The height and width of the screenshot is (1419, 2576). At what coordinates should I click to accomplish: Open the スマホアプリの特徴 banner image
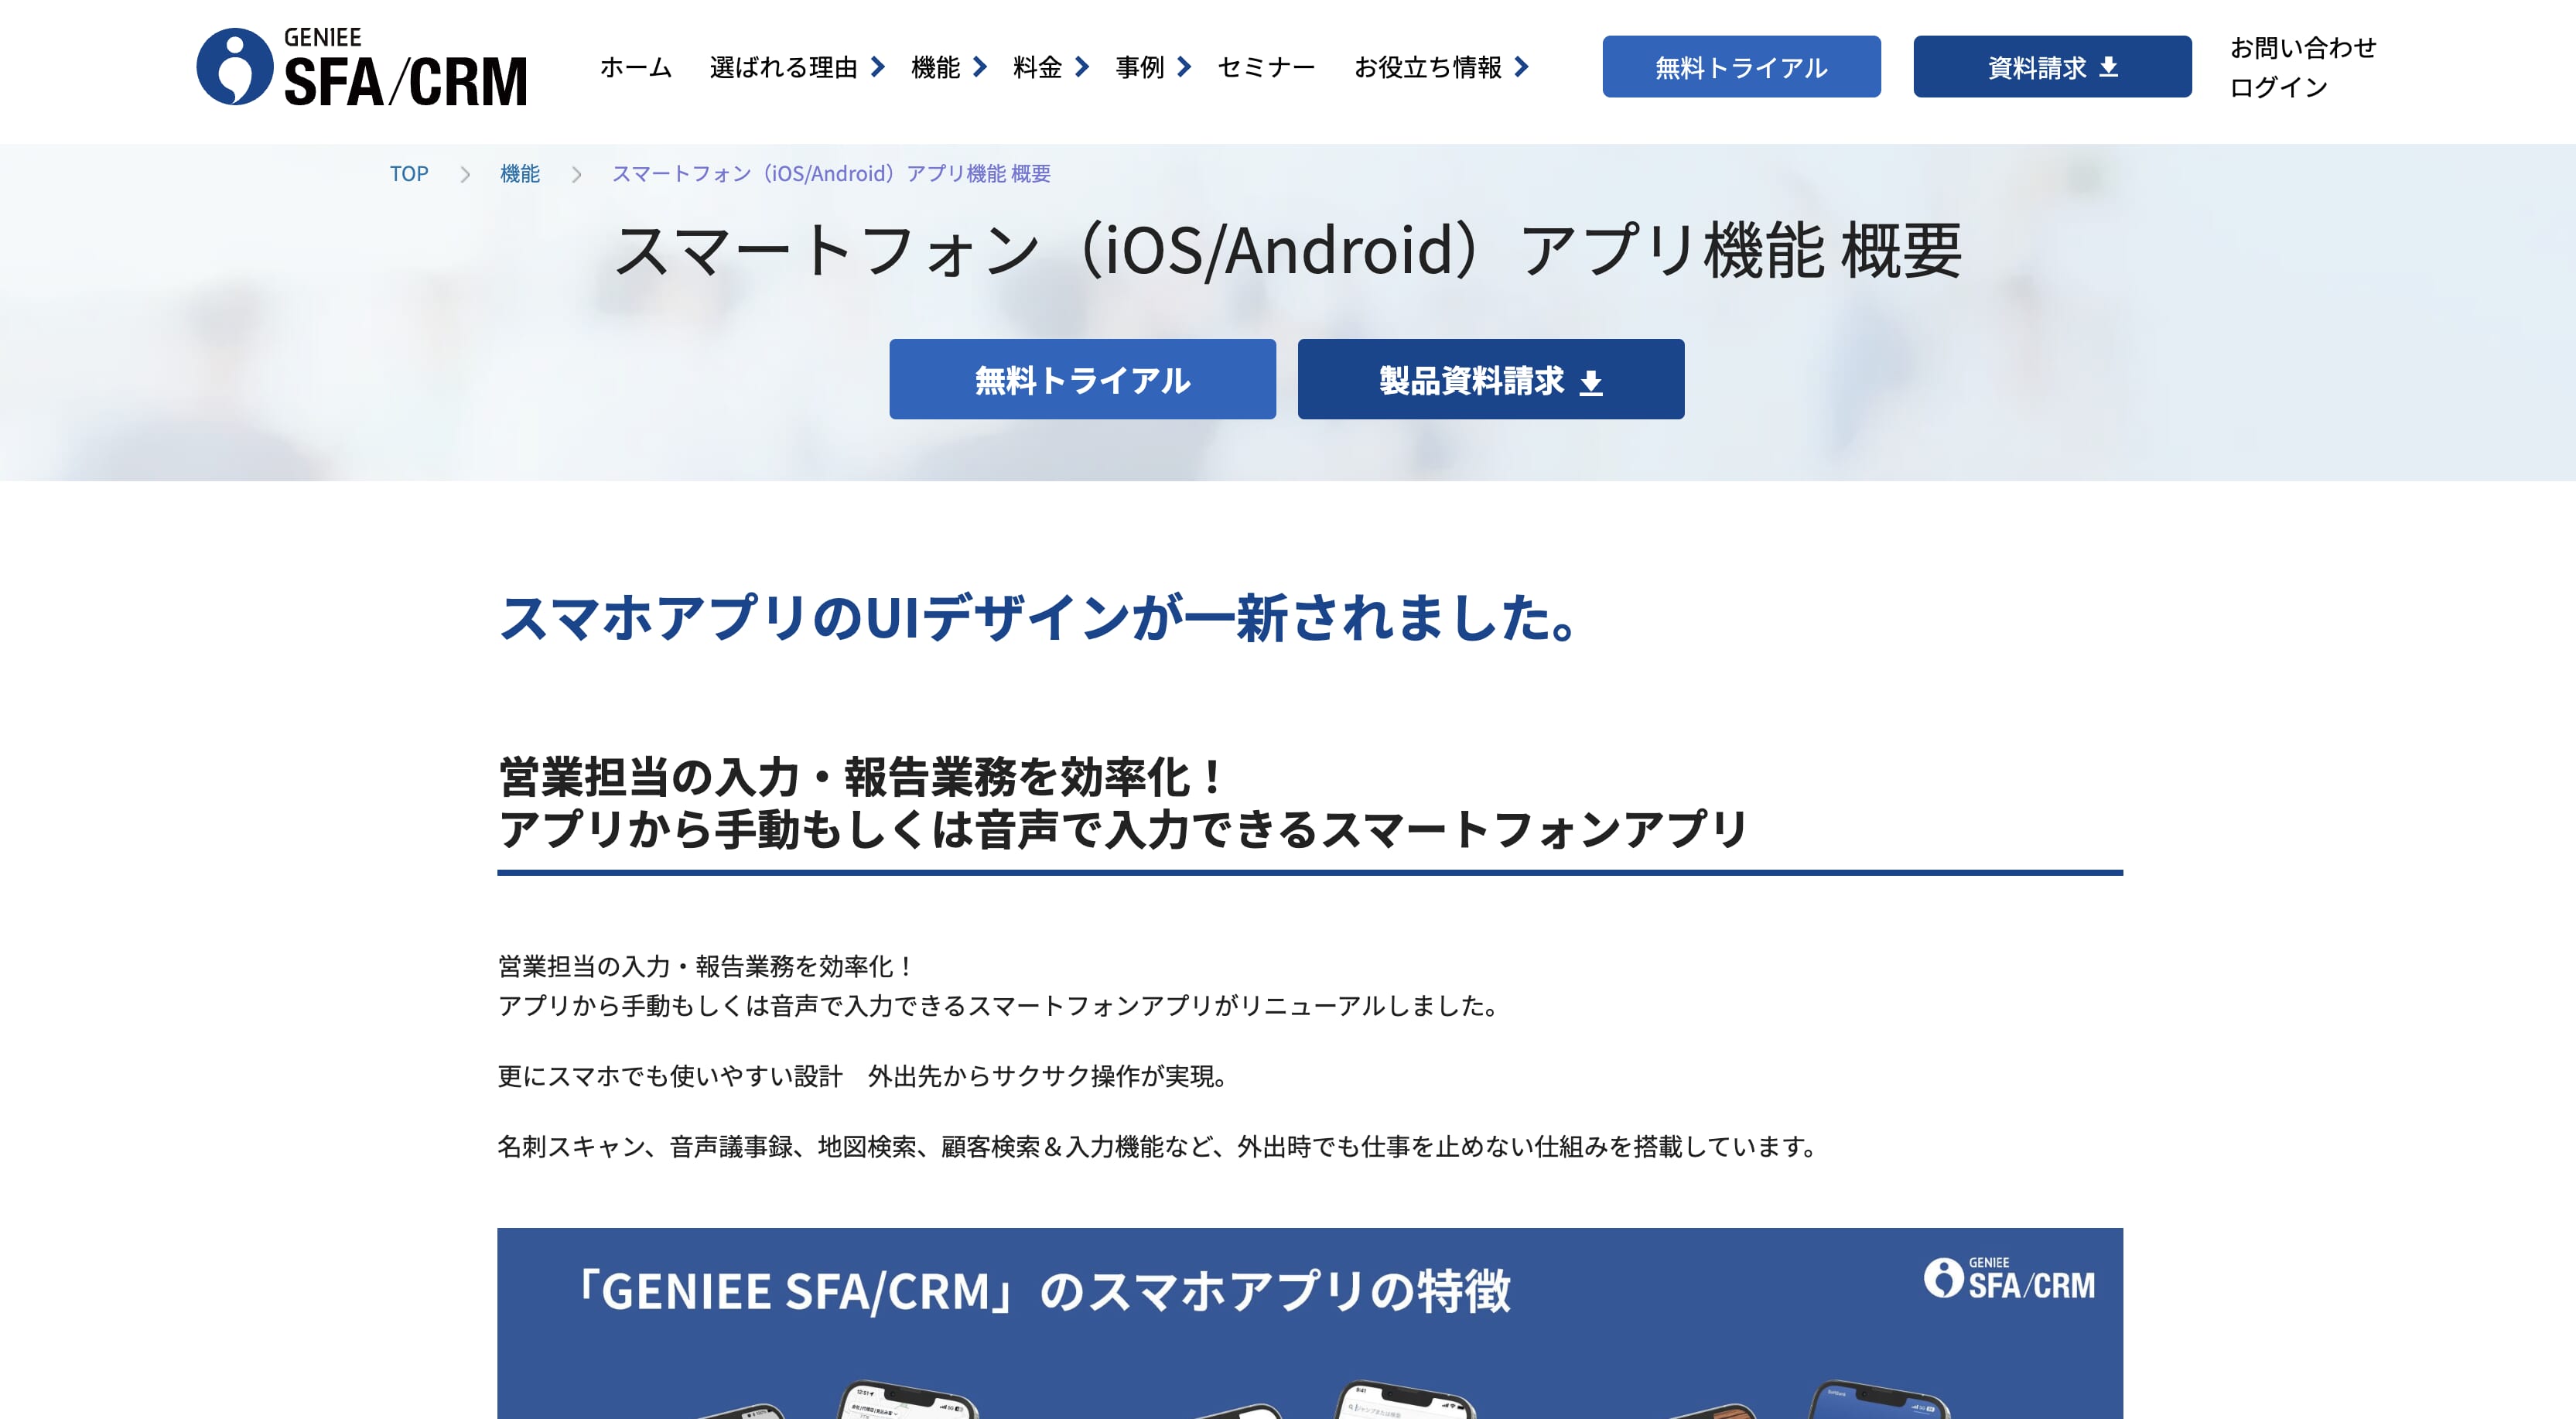coord(1310,1323)
